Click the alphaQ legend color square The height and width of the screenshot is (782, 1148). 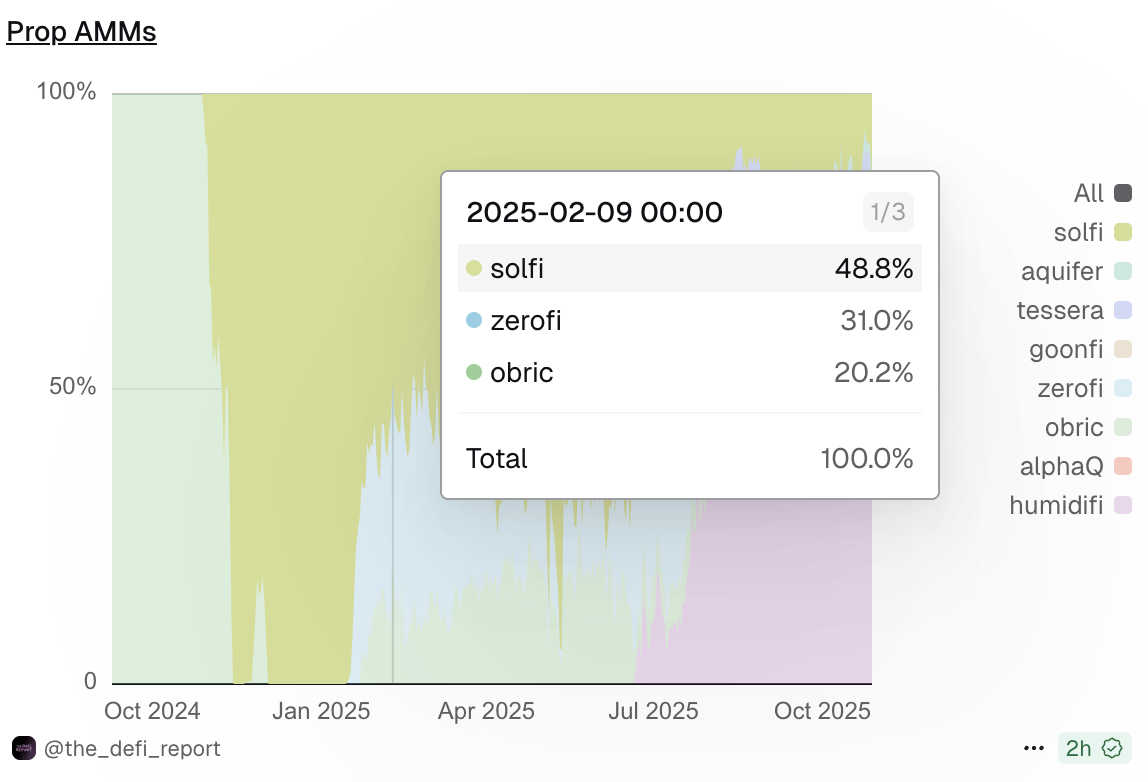point(1123,466)
